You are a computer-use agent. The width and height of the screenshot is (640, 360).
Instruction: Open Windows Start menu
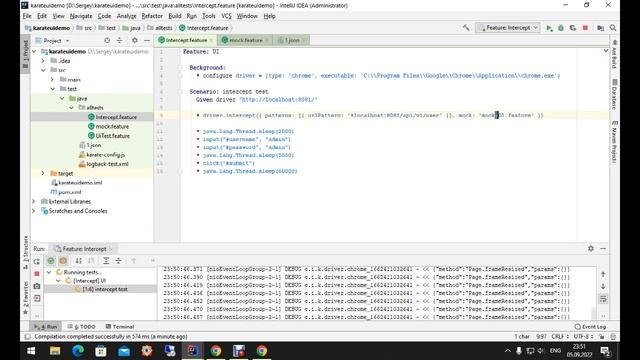click(x=31, y=351)
